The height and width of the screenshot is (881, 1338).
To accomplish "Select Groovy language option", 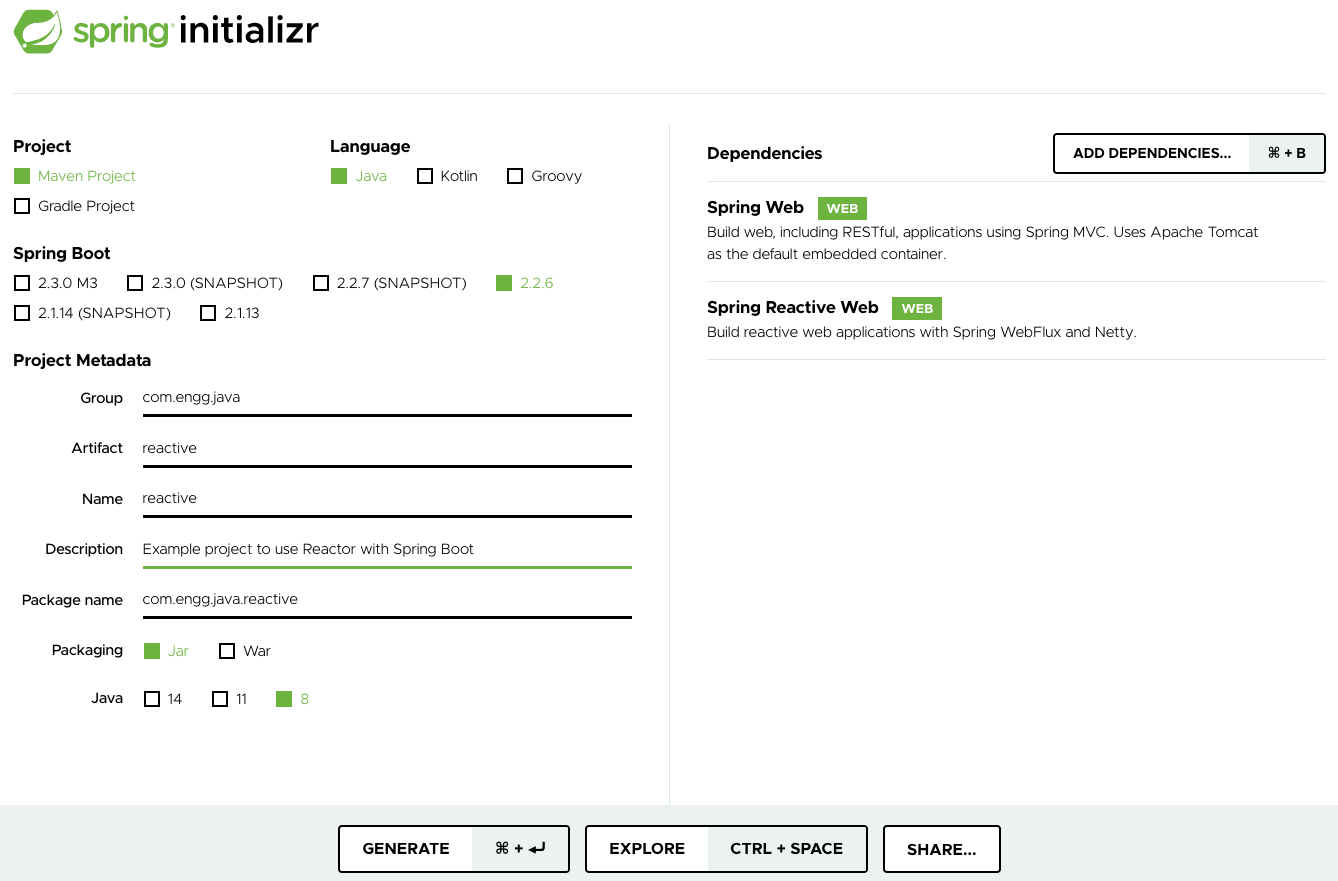I will click(515, 175).
